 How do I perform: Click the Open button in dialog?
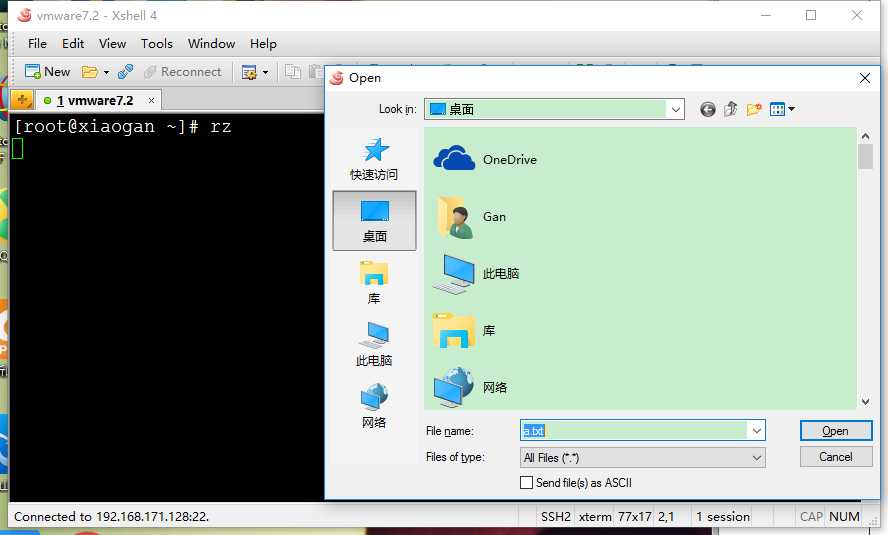[836, 431]
